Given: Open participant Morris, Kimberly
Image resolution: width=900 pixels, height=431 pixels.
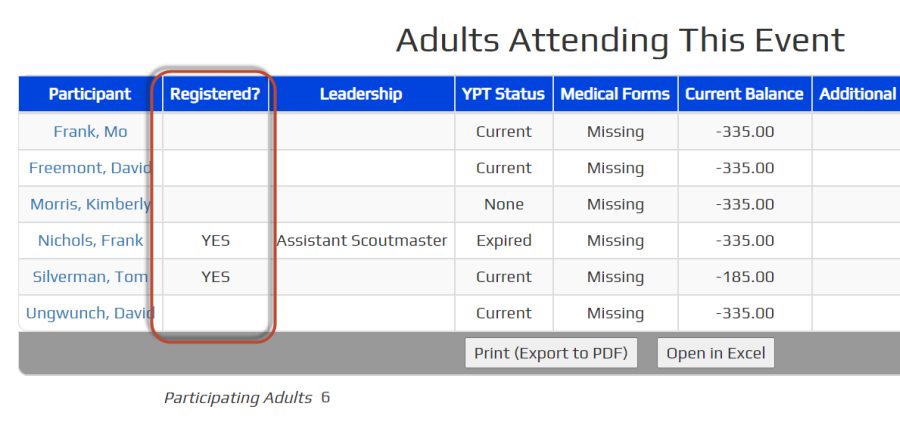Looking at the screenshot, I should pyautogui.click(x=90, y=204).
